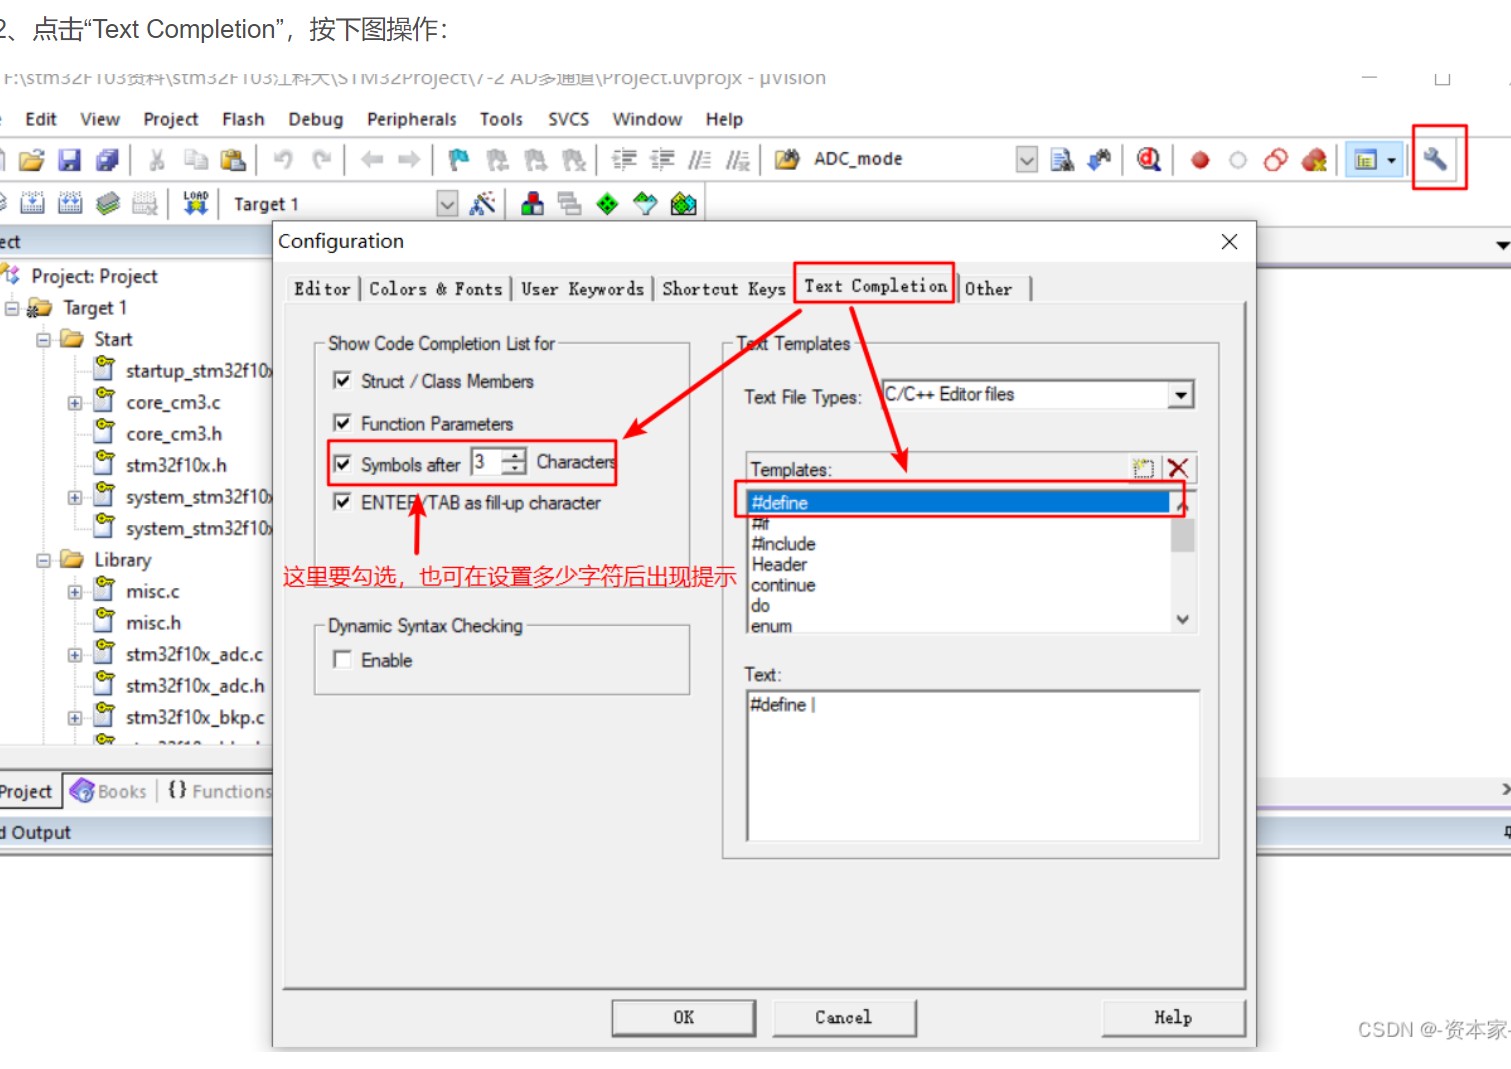1511x1069 pixels.
Task: Expand stm32f10x_adc.c file node
Action: point(75,656)
